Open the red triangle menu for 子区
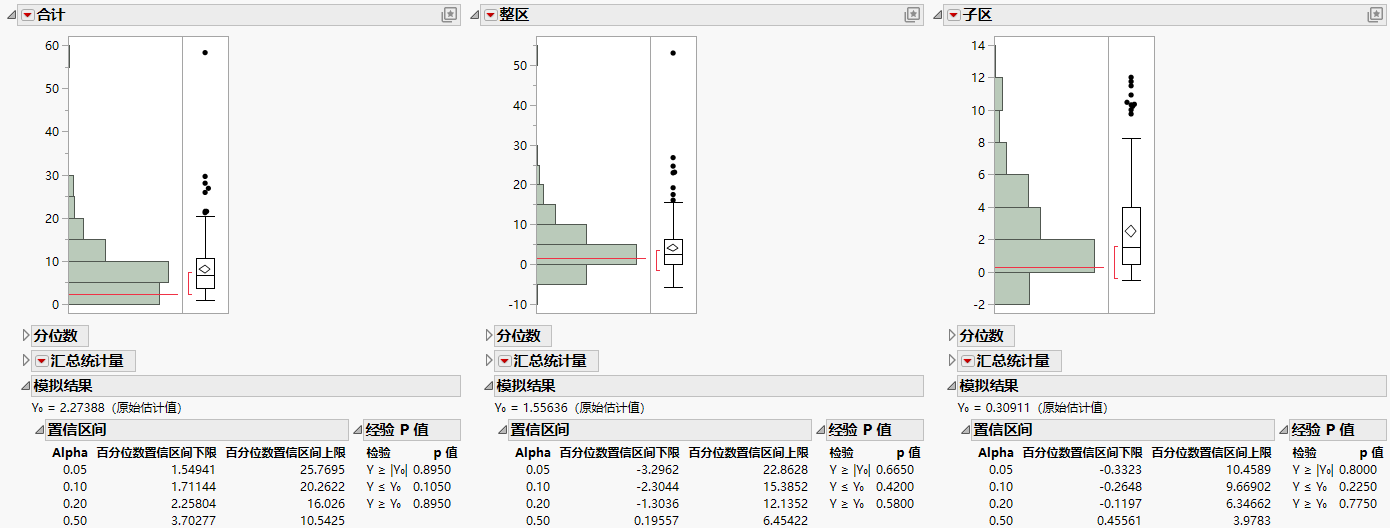This screenshot has height=528, width=1390. coord(954,15)
